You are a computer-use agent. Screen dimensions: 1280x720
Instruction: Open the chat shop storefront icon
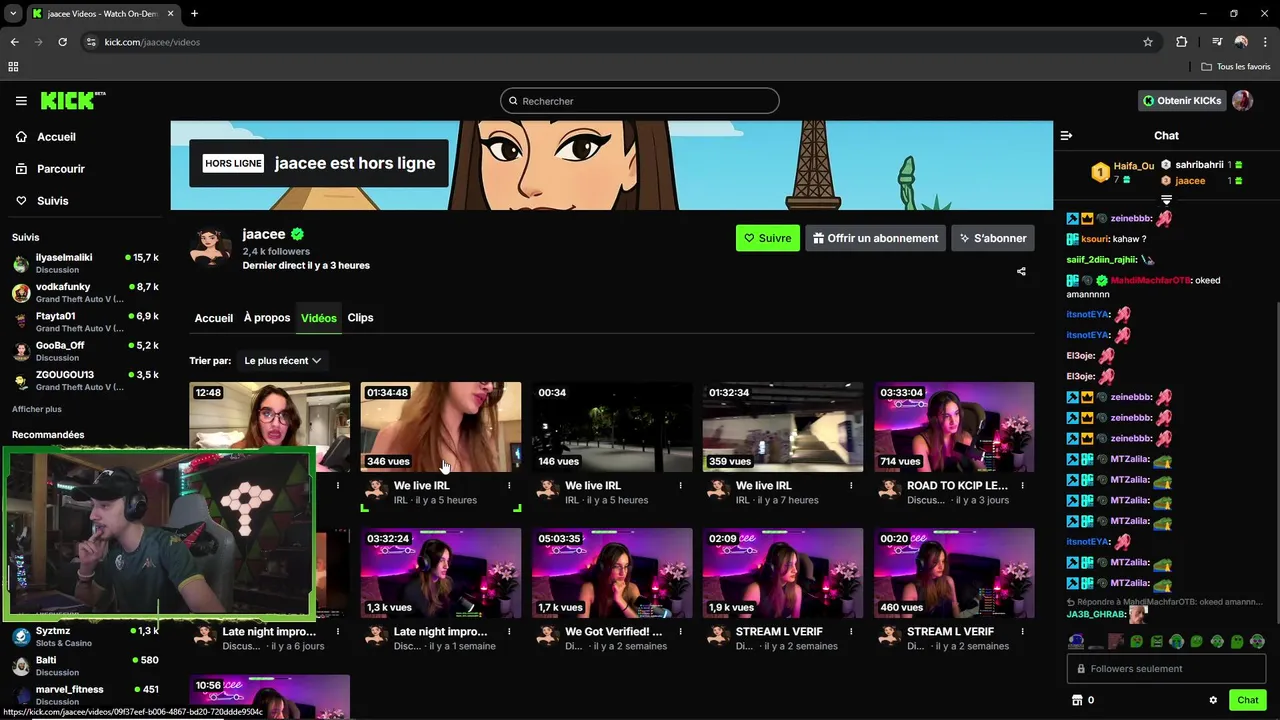(1077, 700)
